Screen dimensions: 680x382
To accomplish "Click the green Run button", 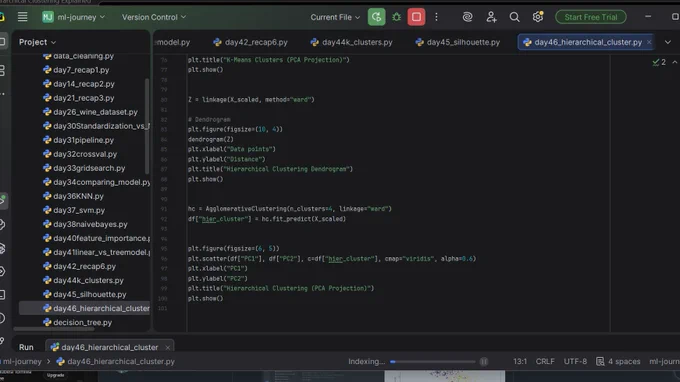I will (376, 17).
